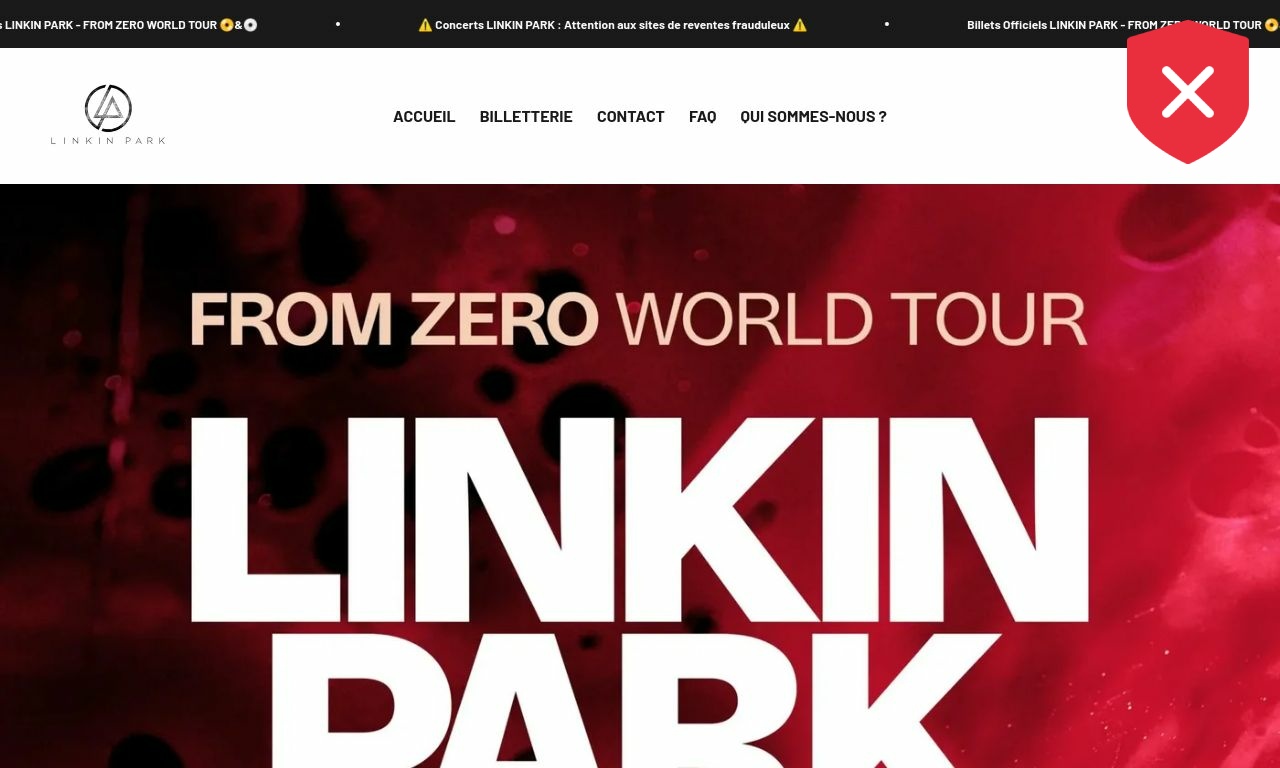This screenshot has width=1280, height=768.
Task: Click the "Billets Officiels LINKIN PARK" announcement
Action: 1043,25
